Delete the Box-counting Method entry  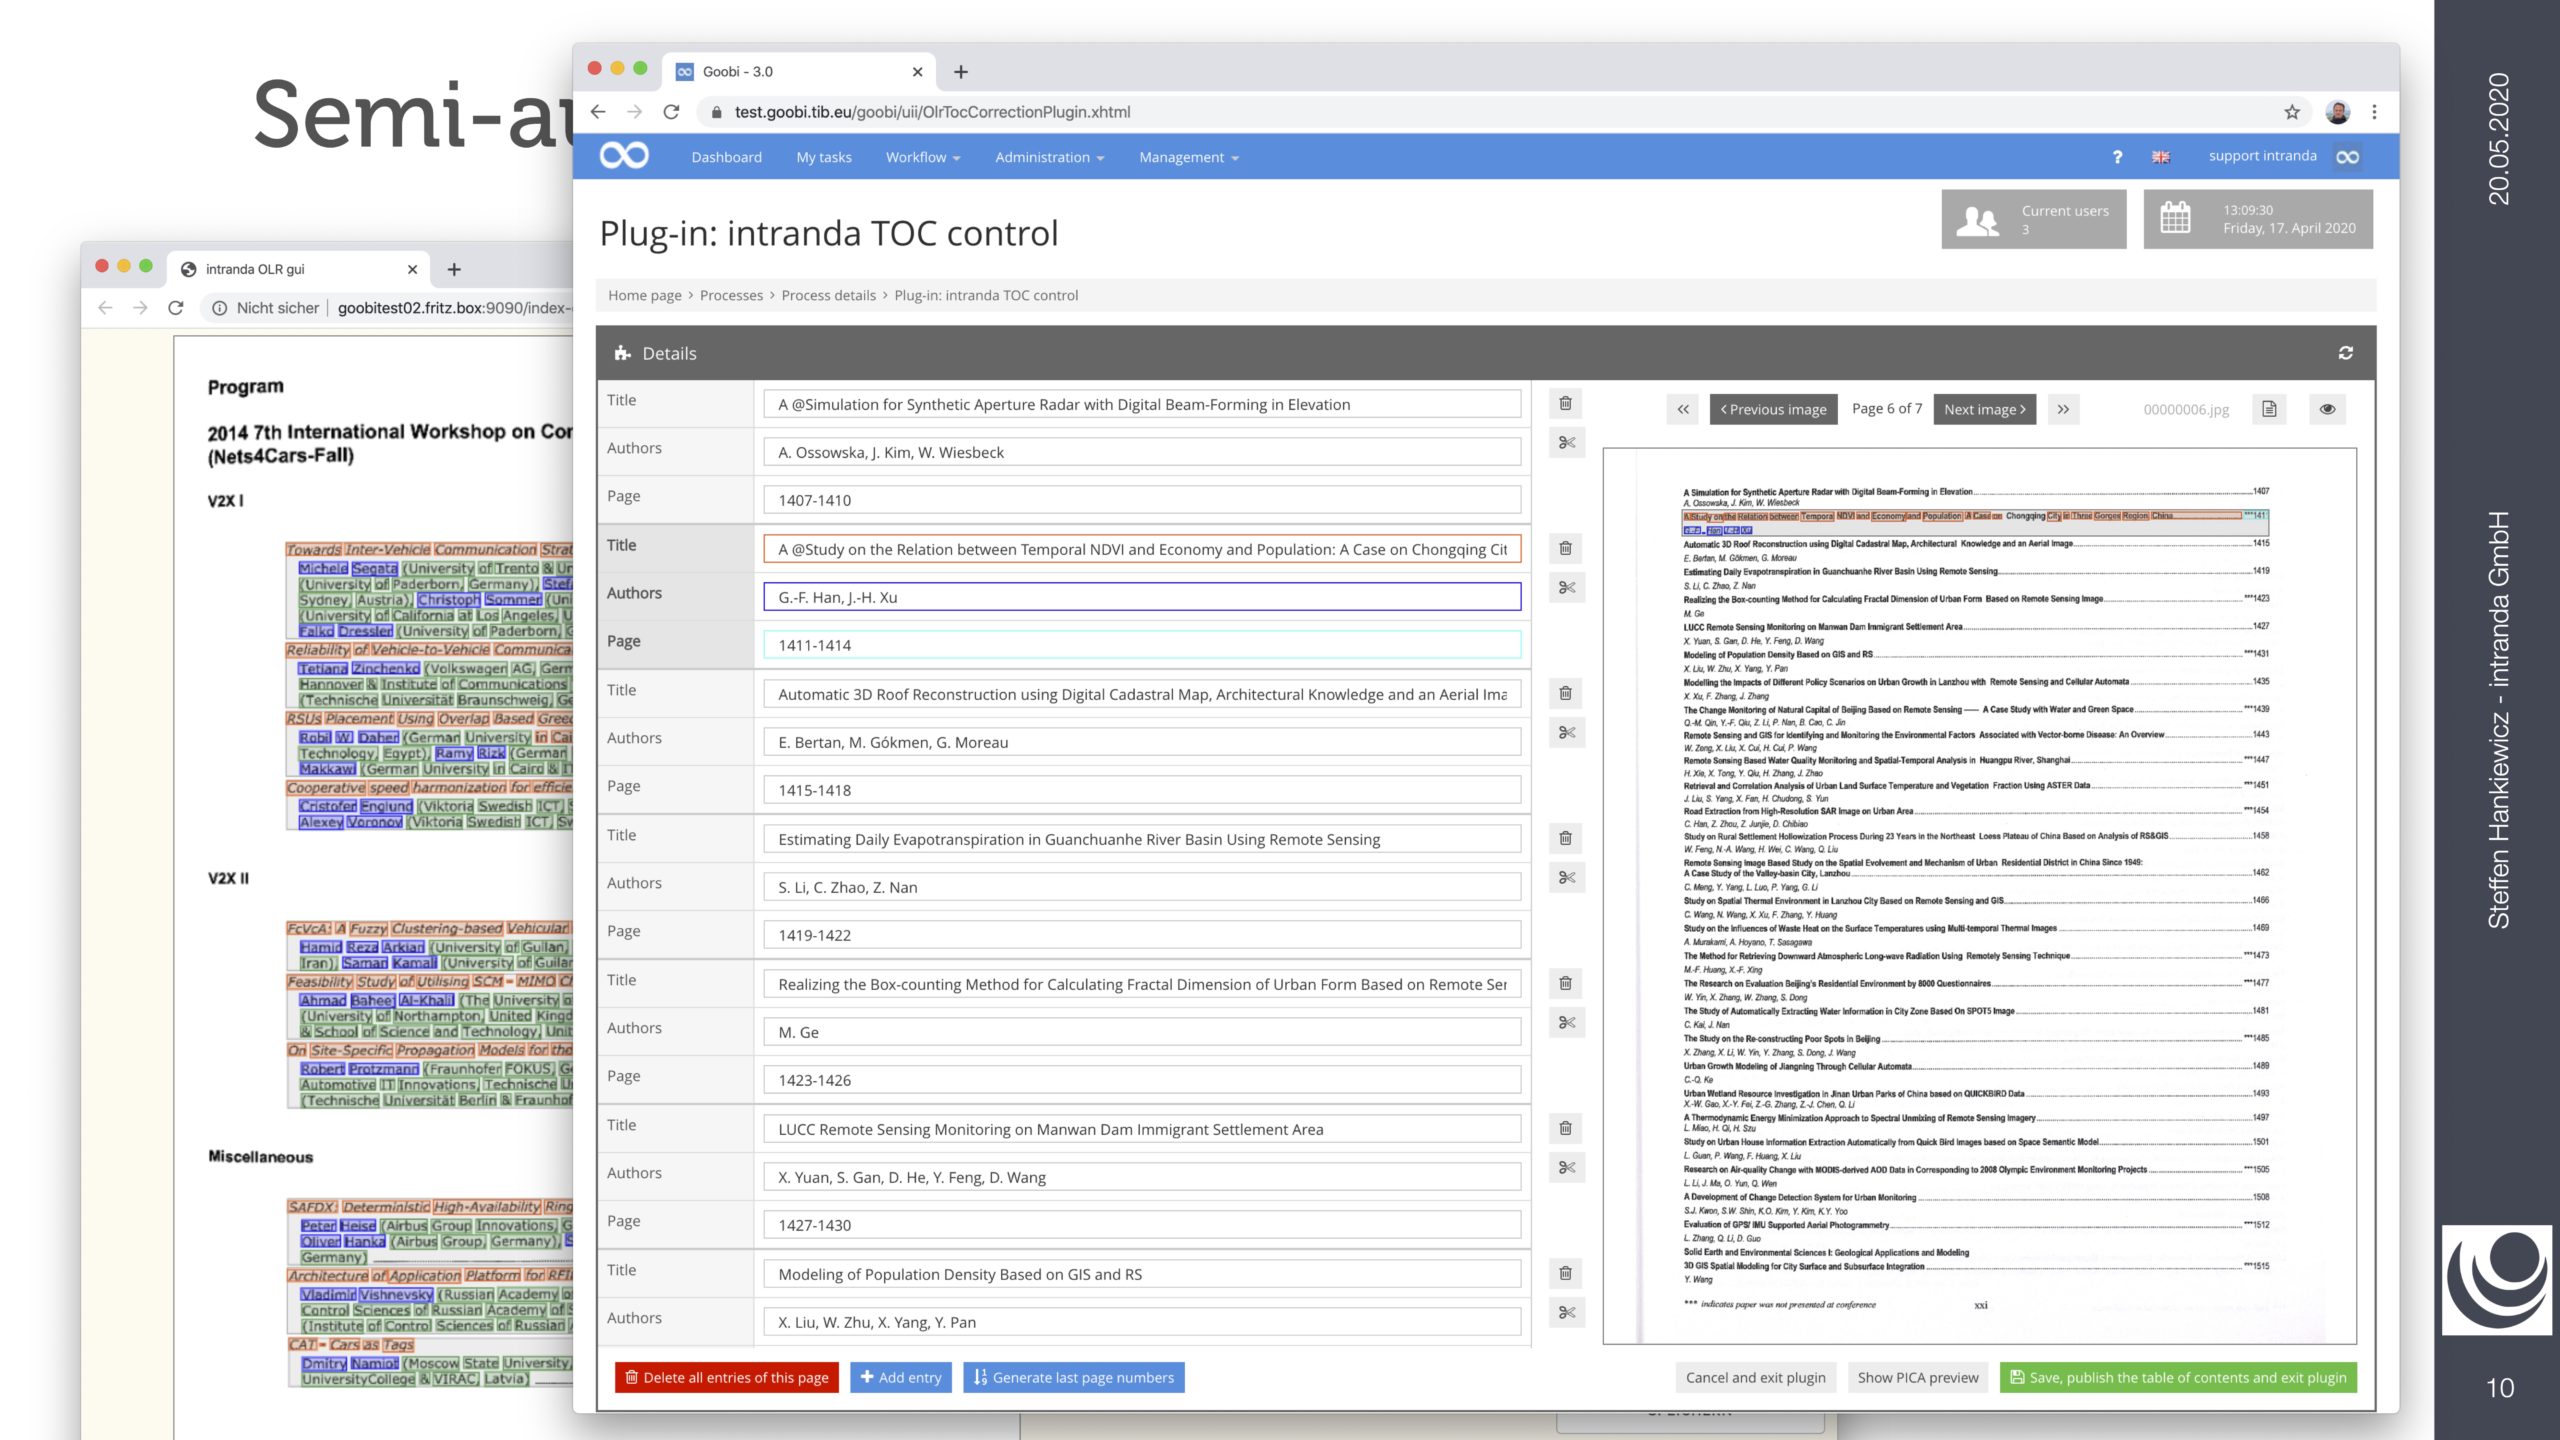tap(1566, 983)
